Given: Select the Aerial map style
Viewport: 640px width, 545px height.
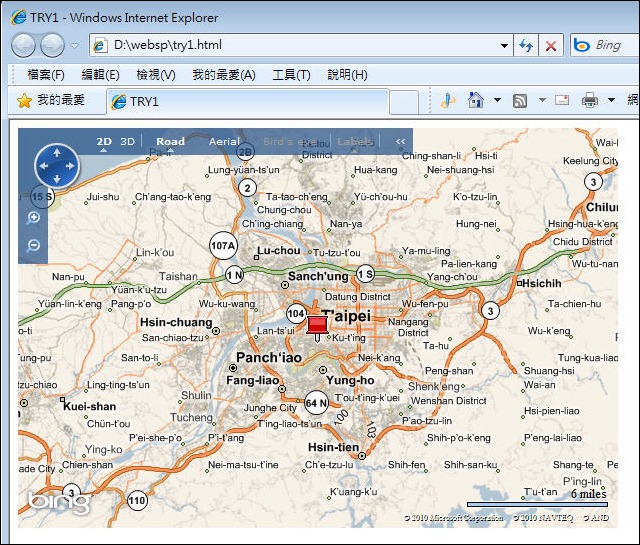Looking at the screenshot, I should tap(224, 141).
